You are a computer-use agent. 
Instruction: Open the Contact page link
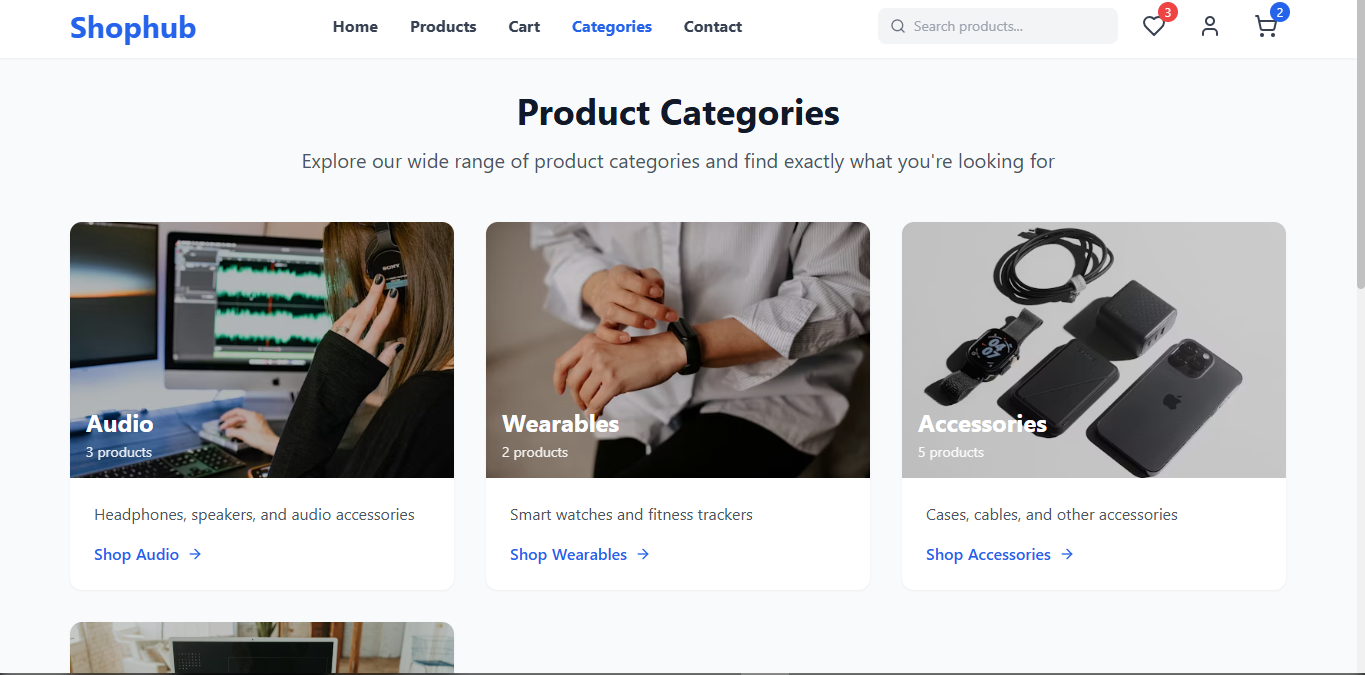[x=713, y=27]
